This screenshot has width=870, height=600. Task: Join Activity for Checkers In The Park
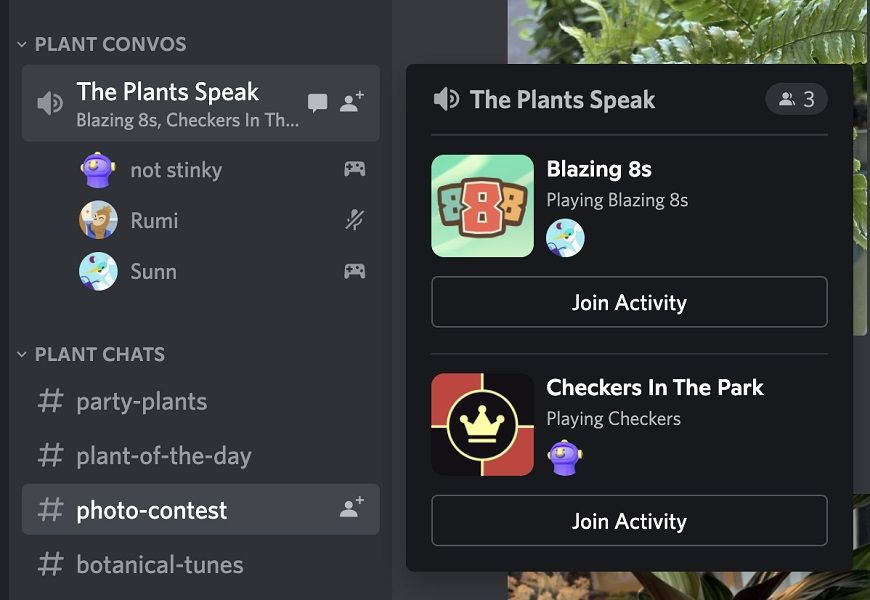[629, 521]
